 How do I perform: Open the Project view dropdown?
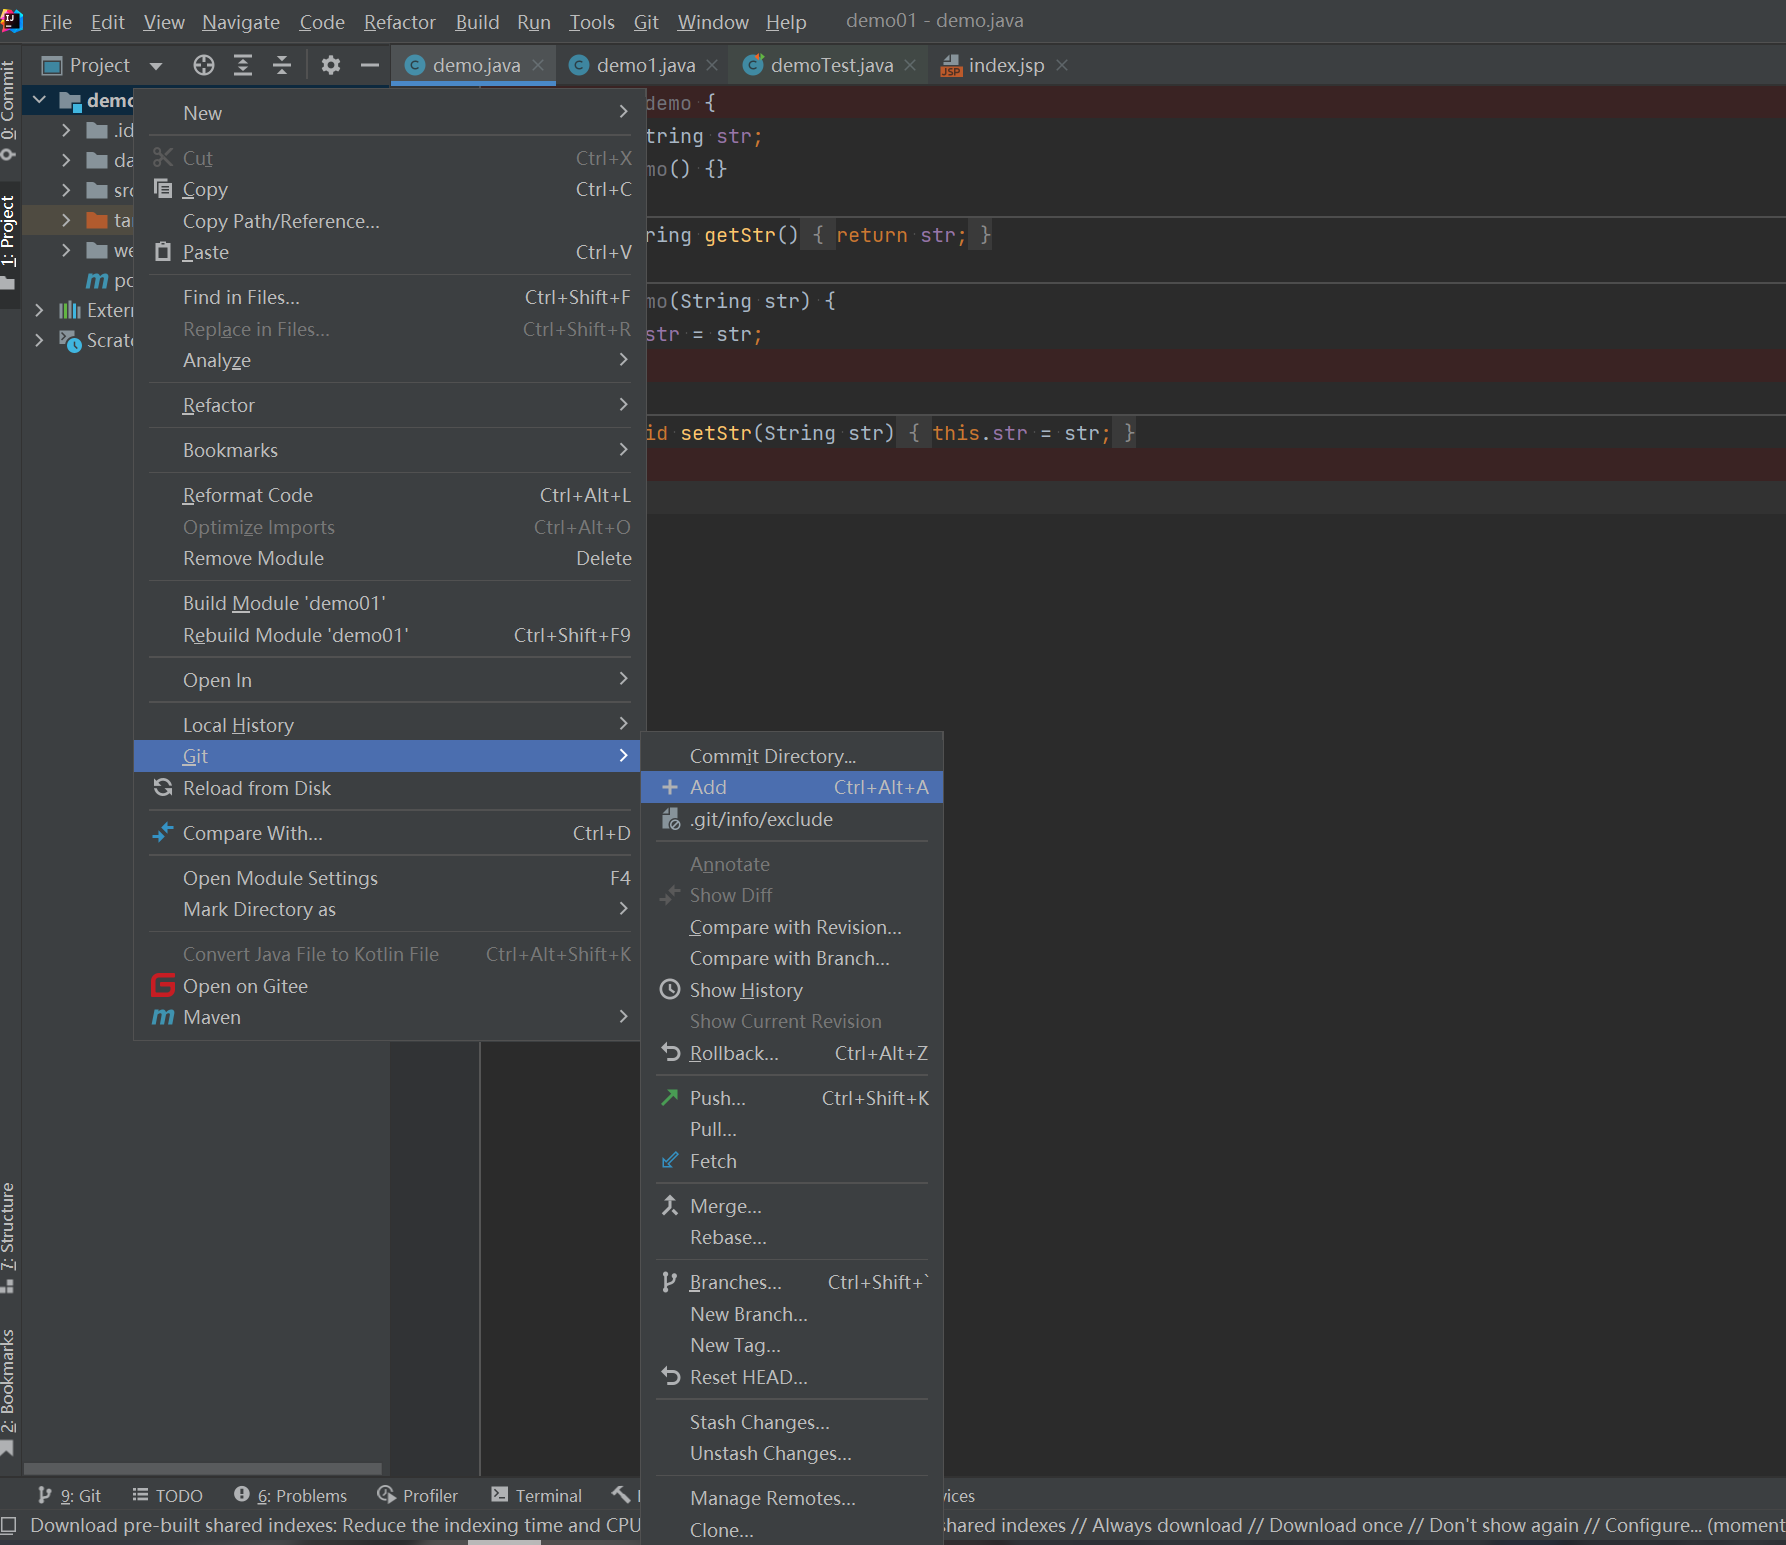155,66
